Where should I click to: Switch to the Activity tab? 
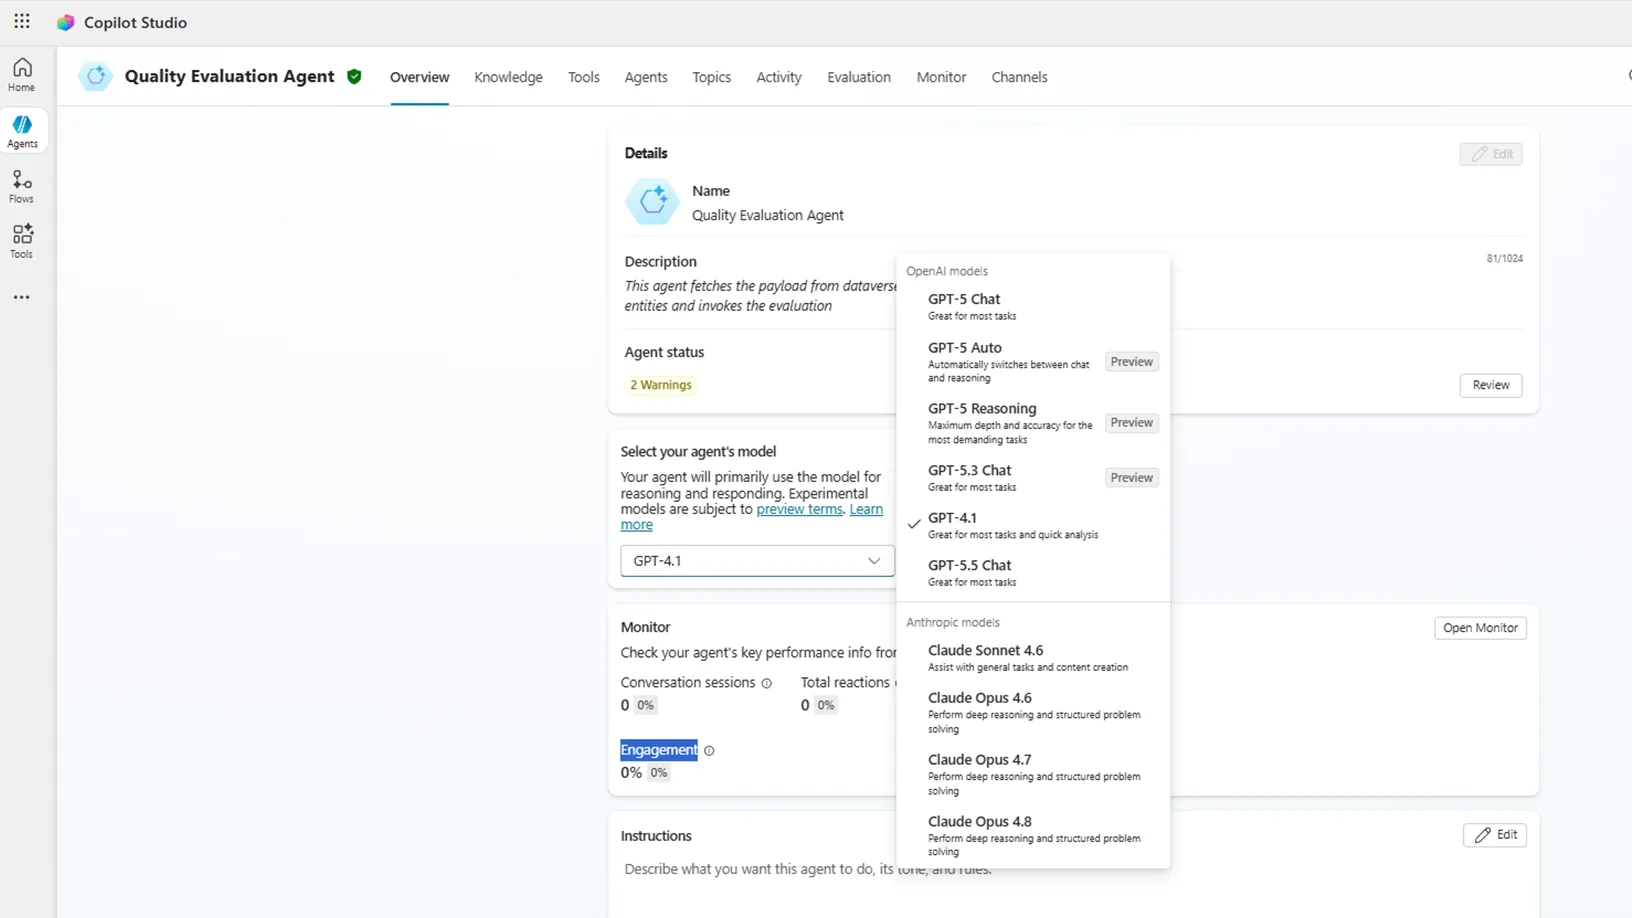(x=779, y=77)
